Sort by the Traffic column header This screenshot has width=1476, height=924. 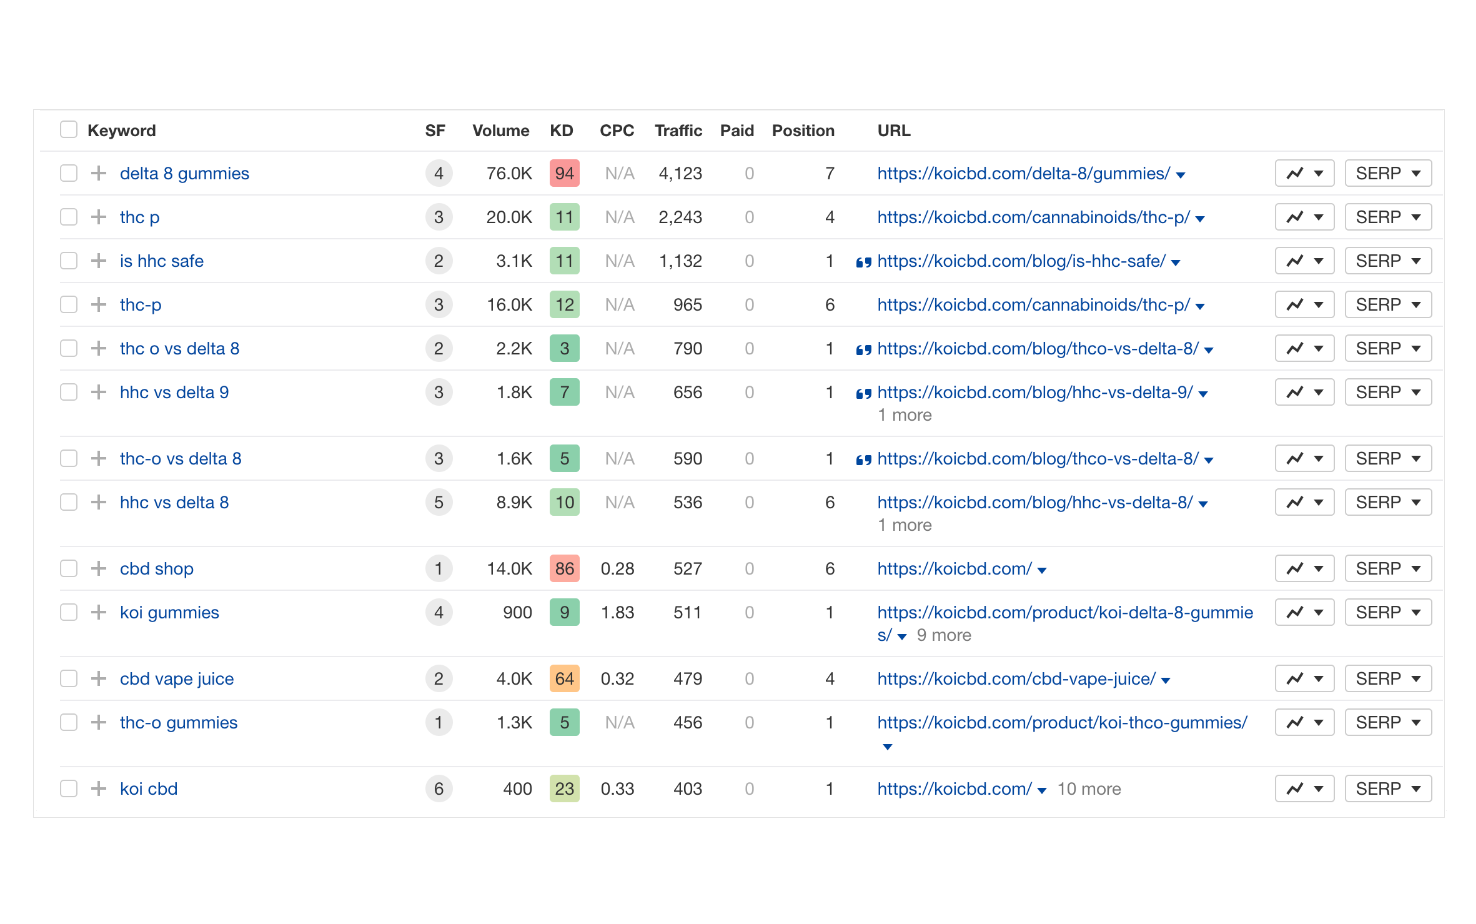pyautogui.click(x=678, y=130)
